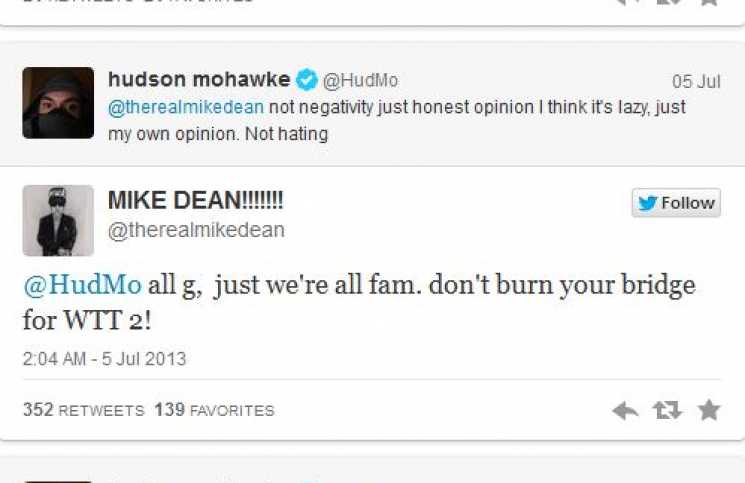Viewport: 745px width, 483px height.
Task: Open hudson mohawke display name
Action: click(199, 79)
